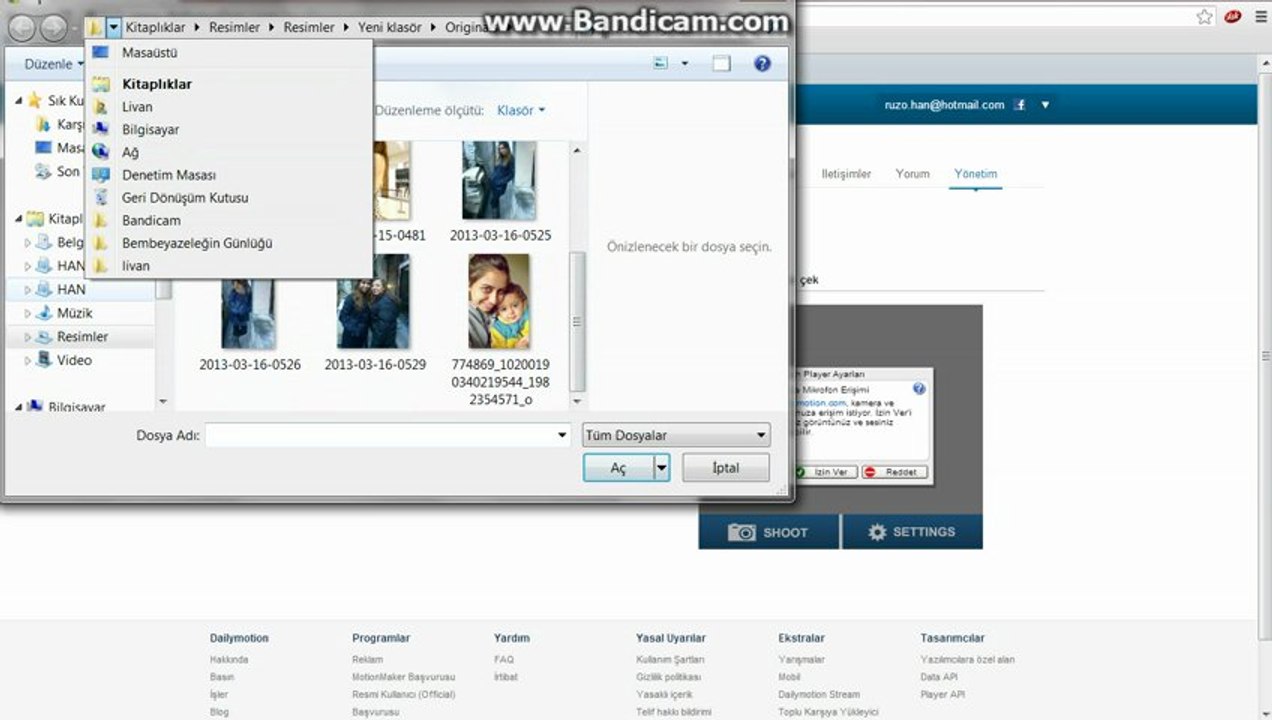Click the İptal cancel button
Image resolution: width=1272 pixels, height=720 pixels.
pos(726,468)
